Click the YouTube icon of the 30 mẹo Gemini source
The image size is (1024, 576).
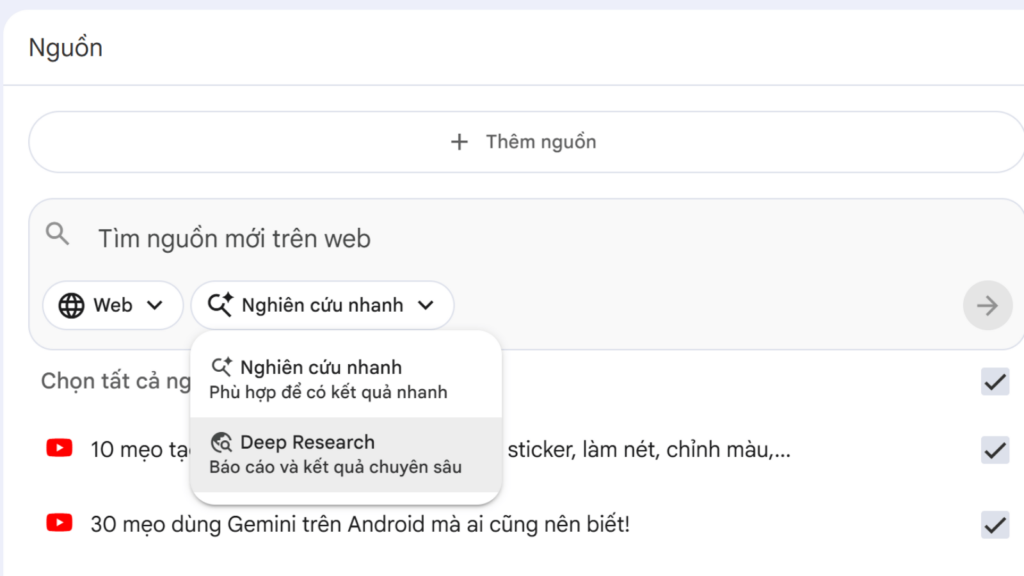pyautogui.click(x=60, y=522)
